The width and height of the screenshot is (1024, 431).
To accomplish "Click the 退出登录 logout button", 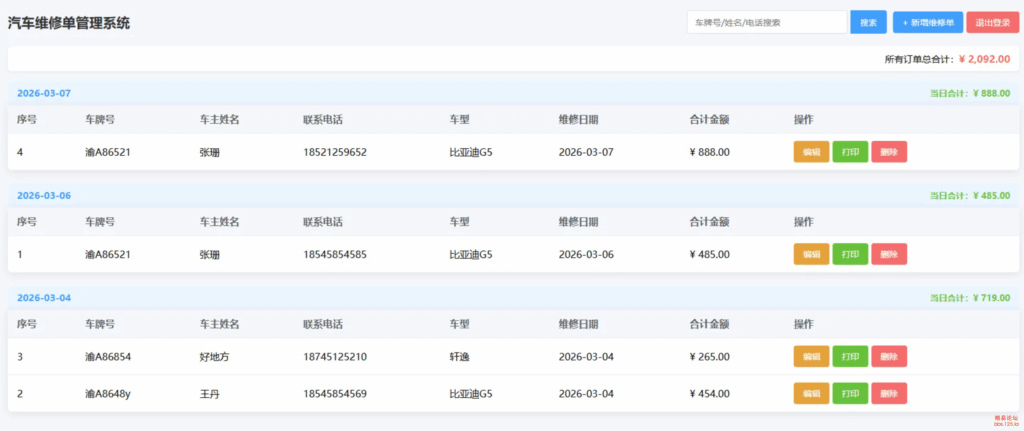I will 992,22.
